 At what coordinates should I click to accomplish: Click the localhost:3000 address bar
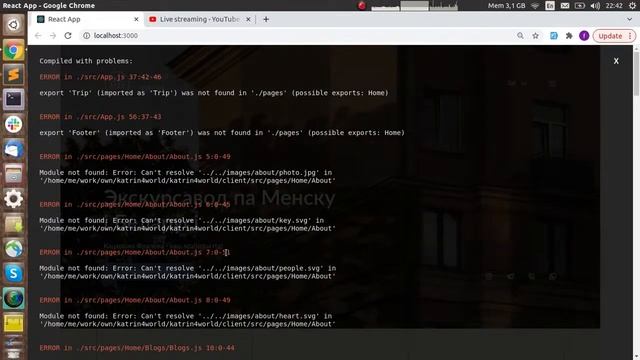click(300, 36)
